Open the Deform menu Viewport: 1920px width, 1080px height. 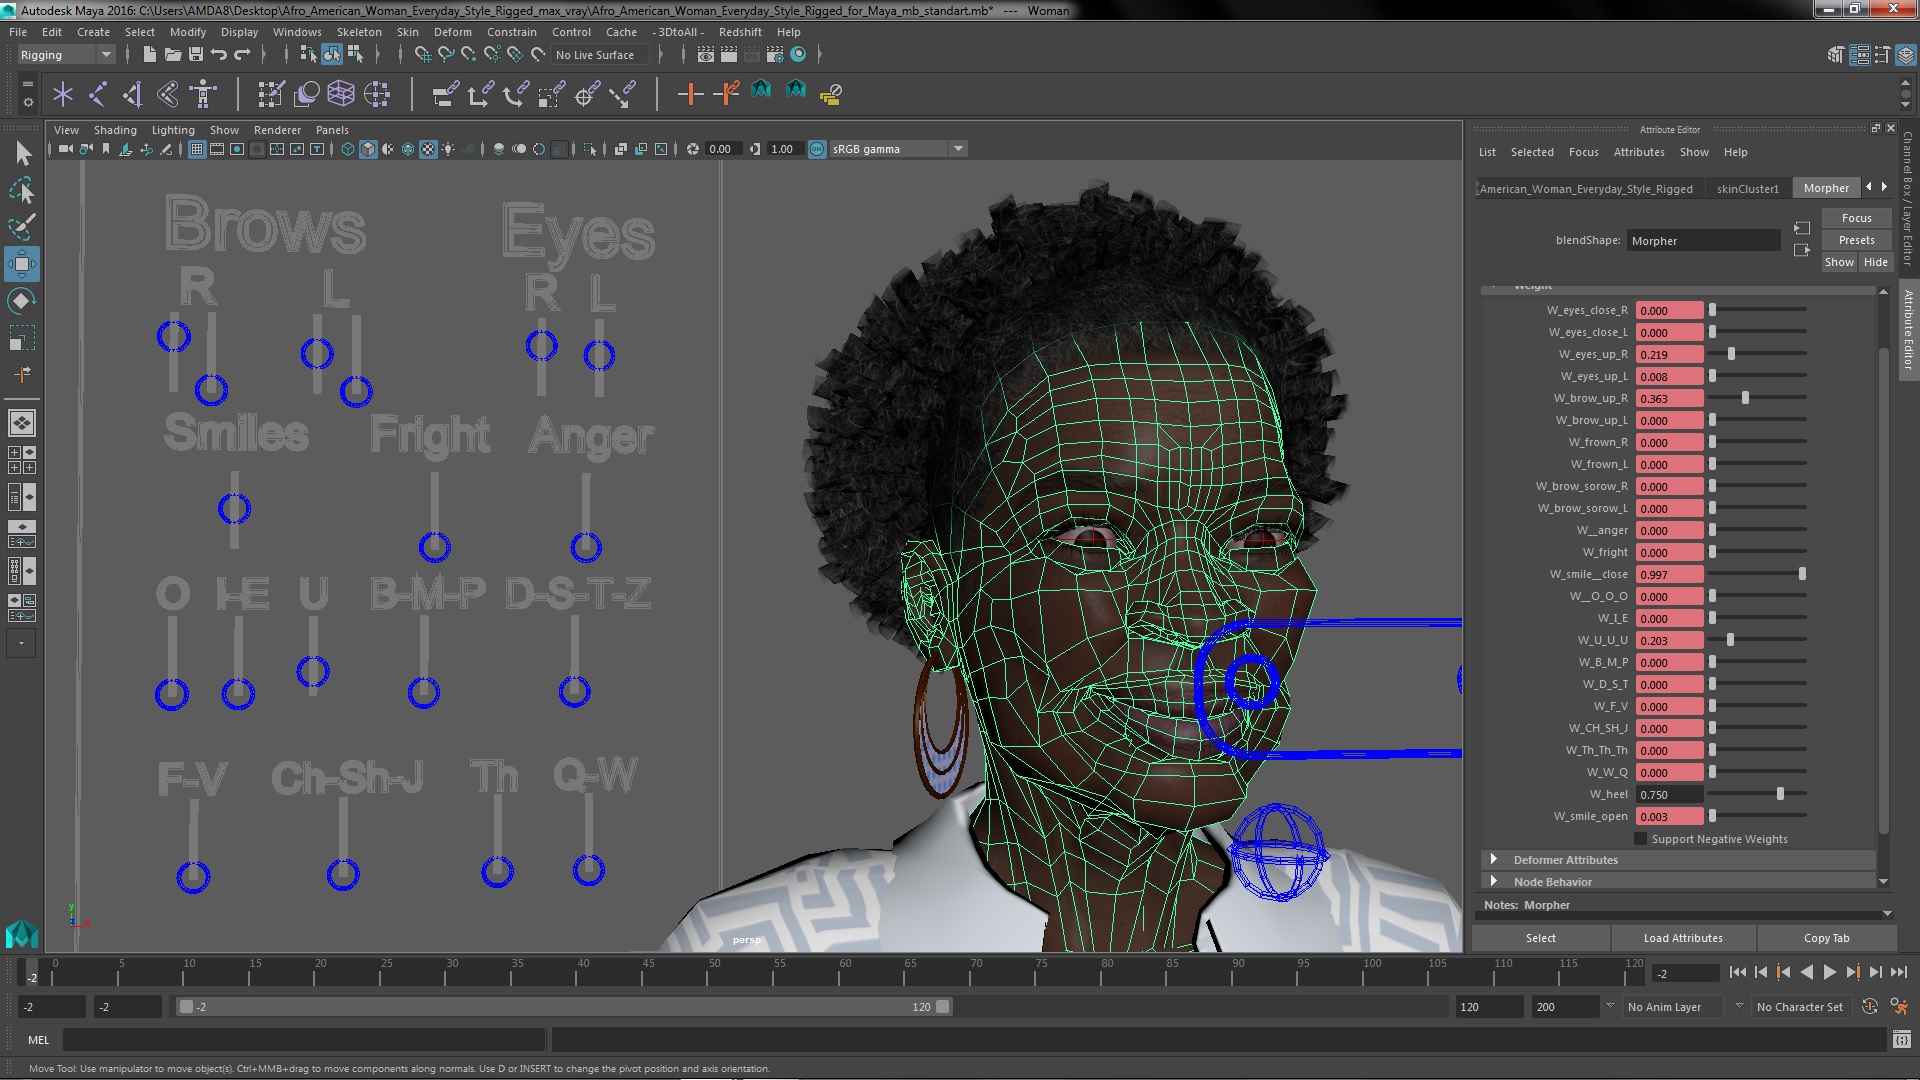pyautogui.click(x=452, y=32)
